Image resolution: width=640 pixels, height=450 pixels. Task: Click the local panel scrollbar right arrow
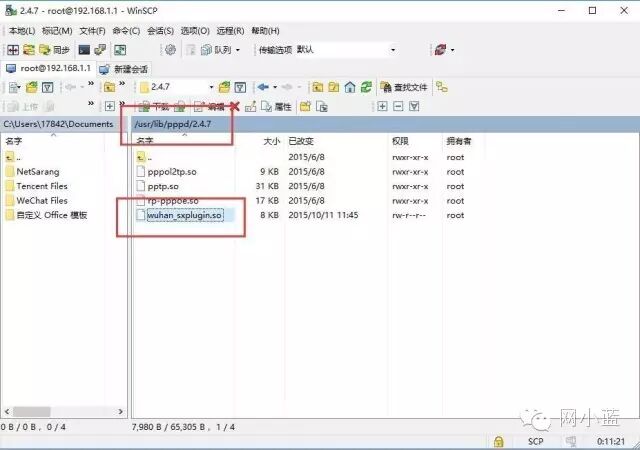(120, 412)
